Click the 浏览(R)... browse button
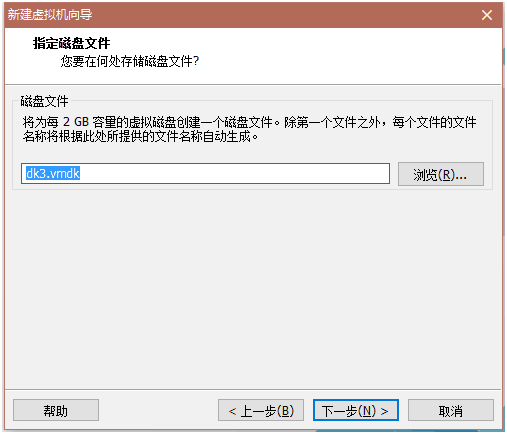 (x=440, y=174)
